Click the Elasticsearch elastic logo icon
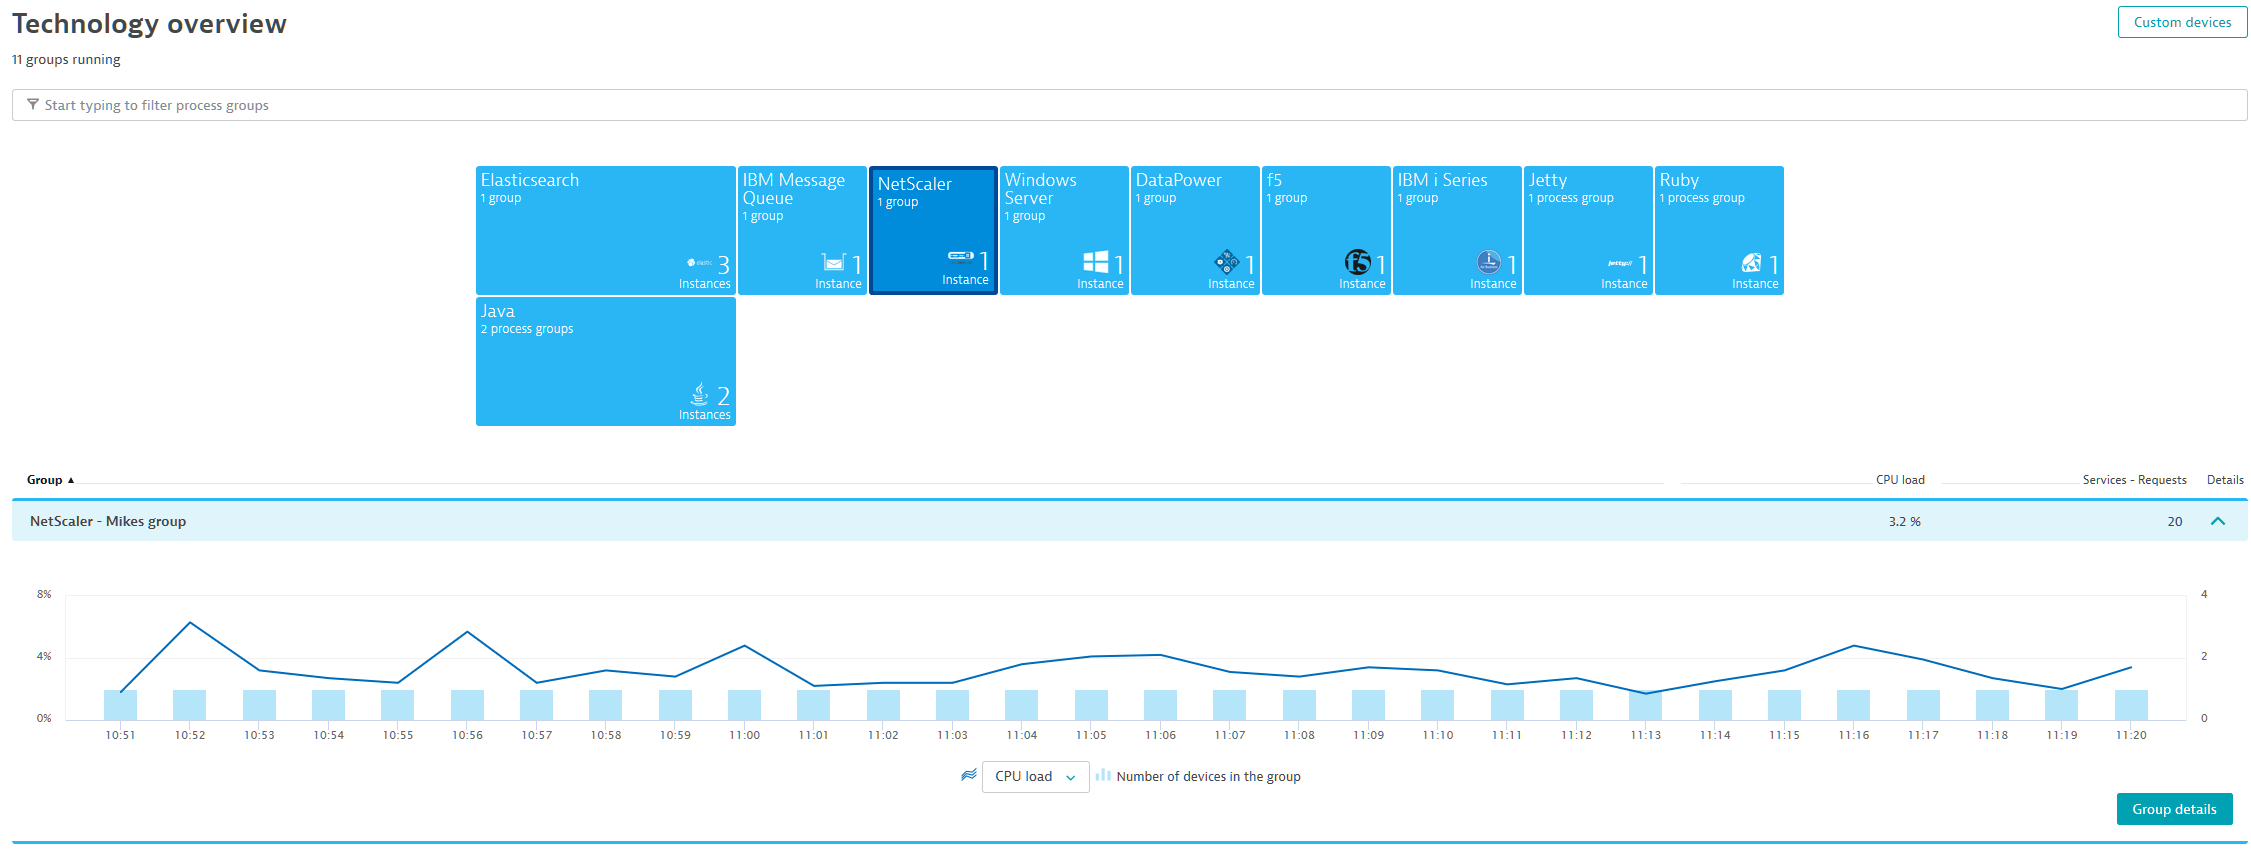 699,263
